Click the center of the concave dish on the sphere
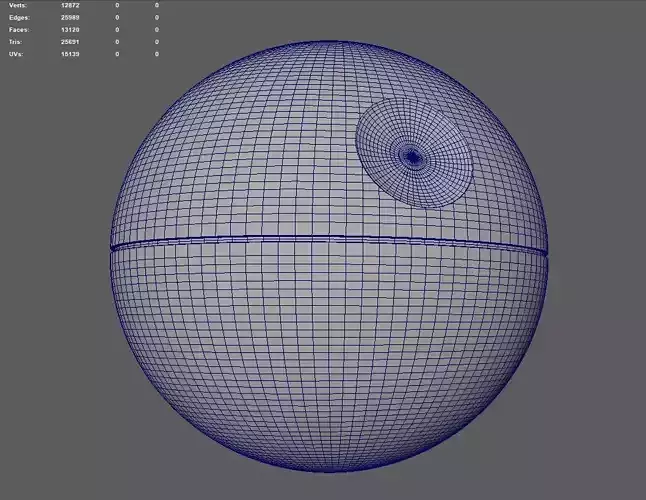 click(412, 157)
